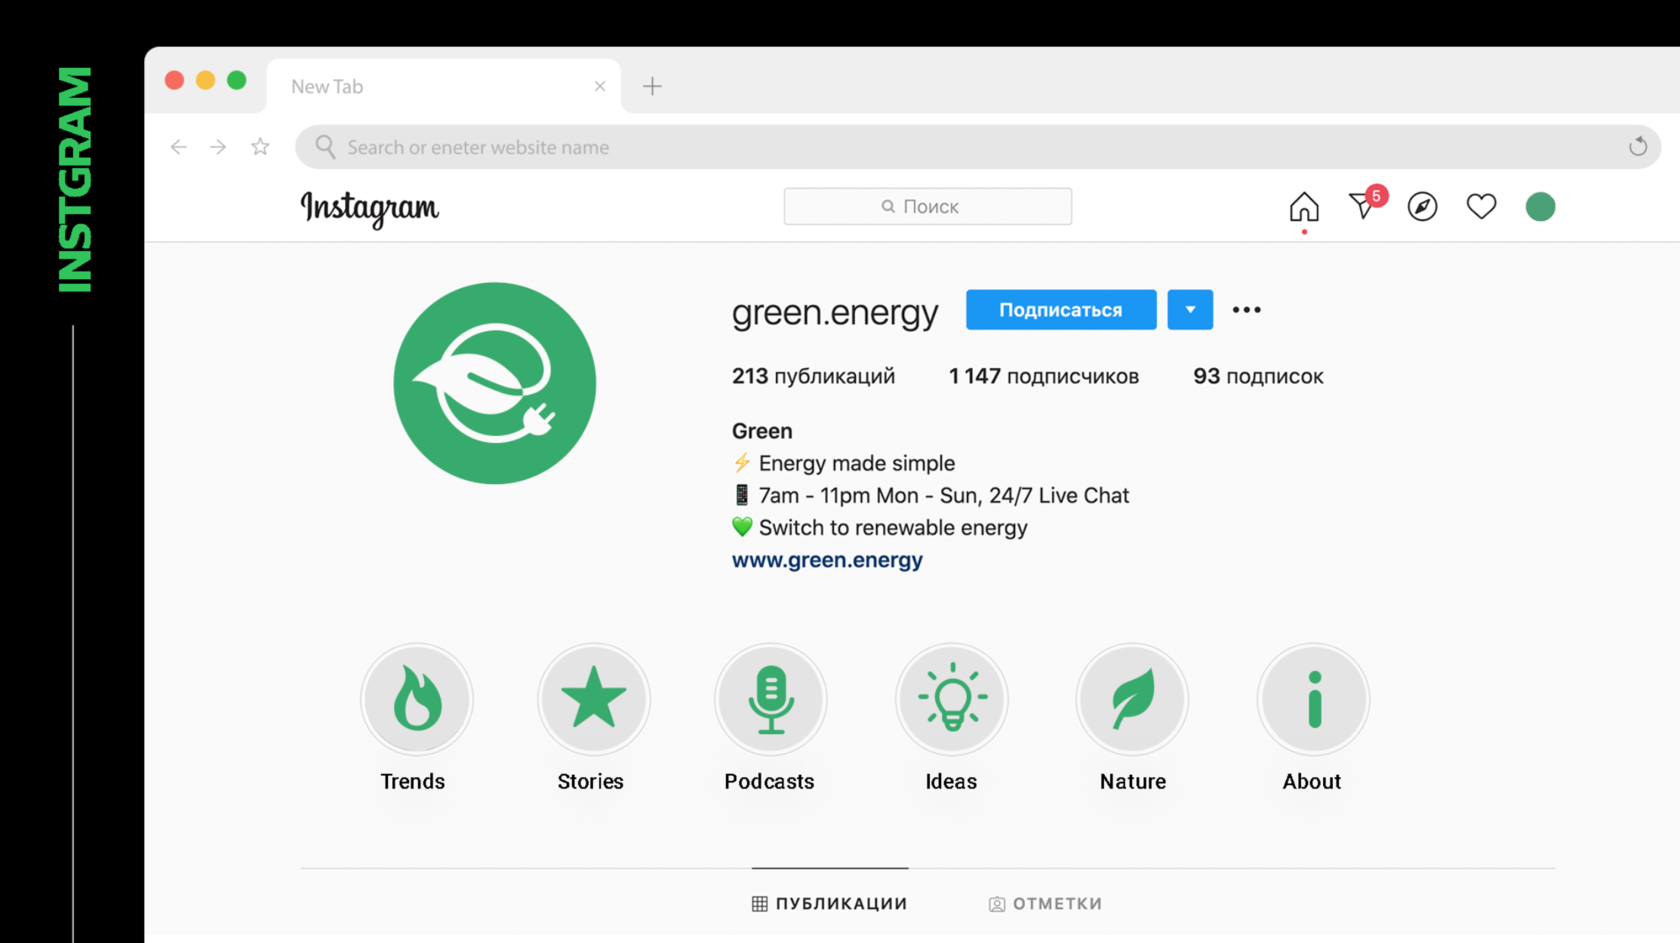Close the browser window
Image resolution: width=1680 pixels, height=943 pixels.
click(x=174, y=80)
